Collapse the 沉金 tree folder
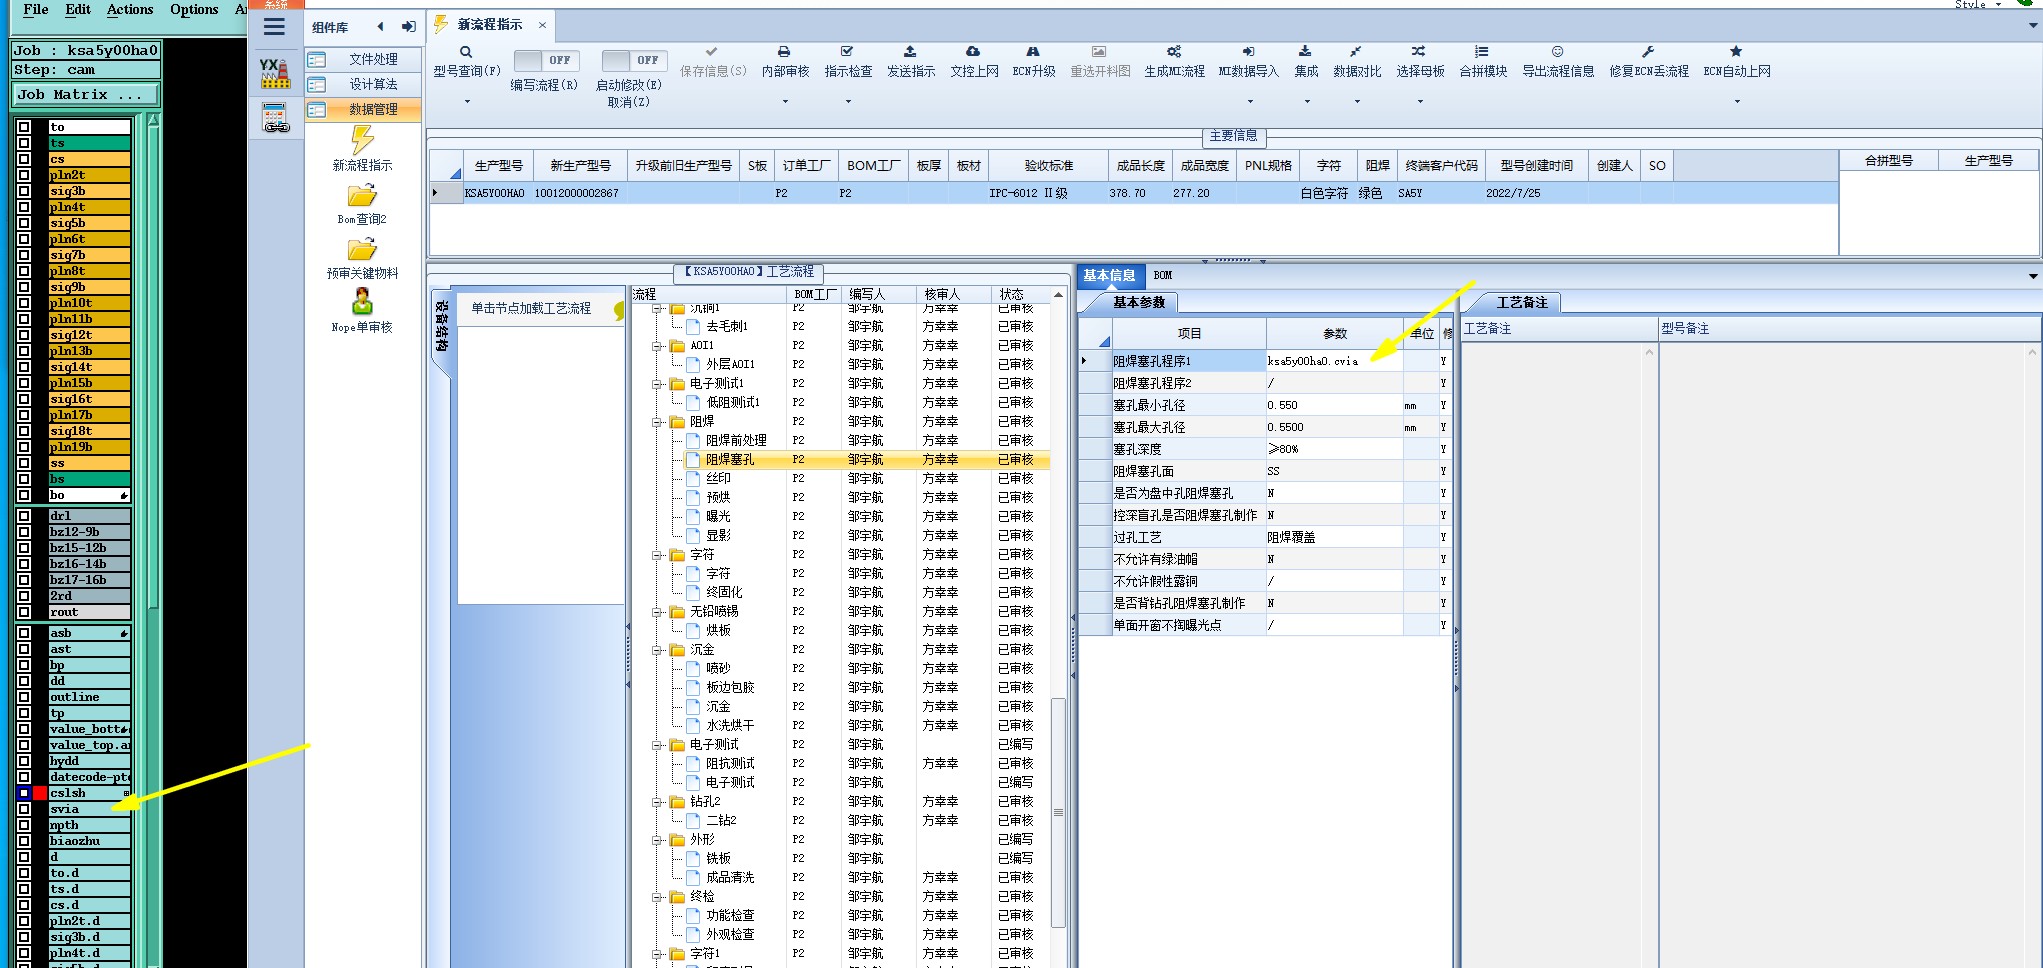This screenshot has width=2043, height=968. point(658,650)
